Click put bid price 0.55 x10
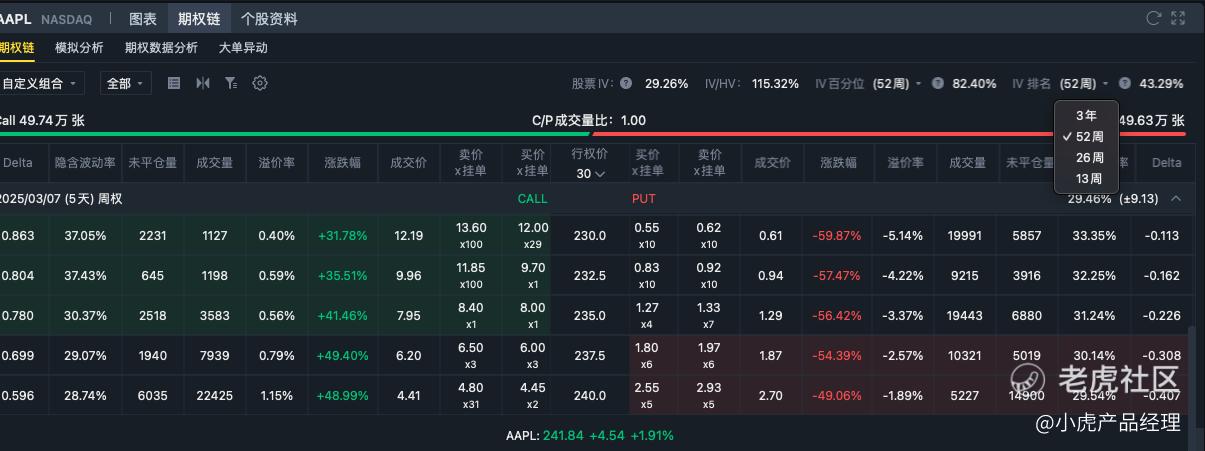Image resolution: width=1205 pixels, height=451 pixels. (647, 236)
